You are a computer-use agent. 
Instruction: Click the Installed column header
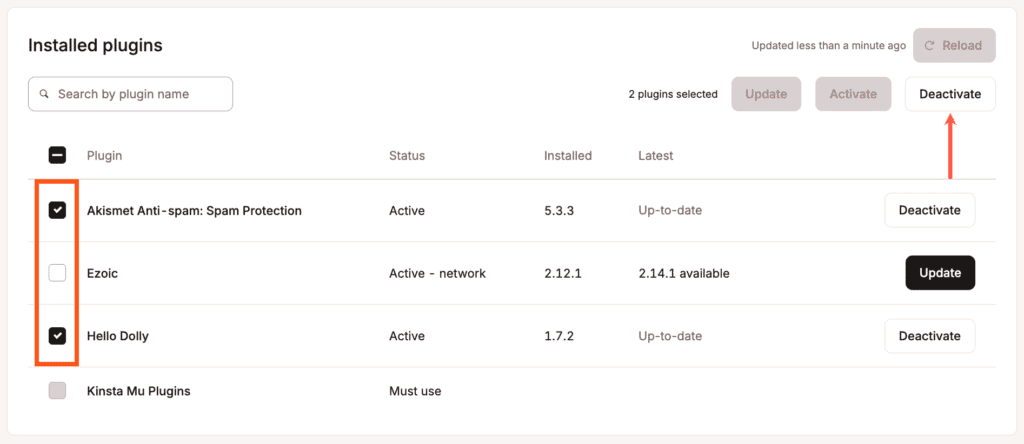(567, 156)
